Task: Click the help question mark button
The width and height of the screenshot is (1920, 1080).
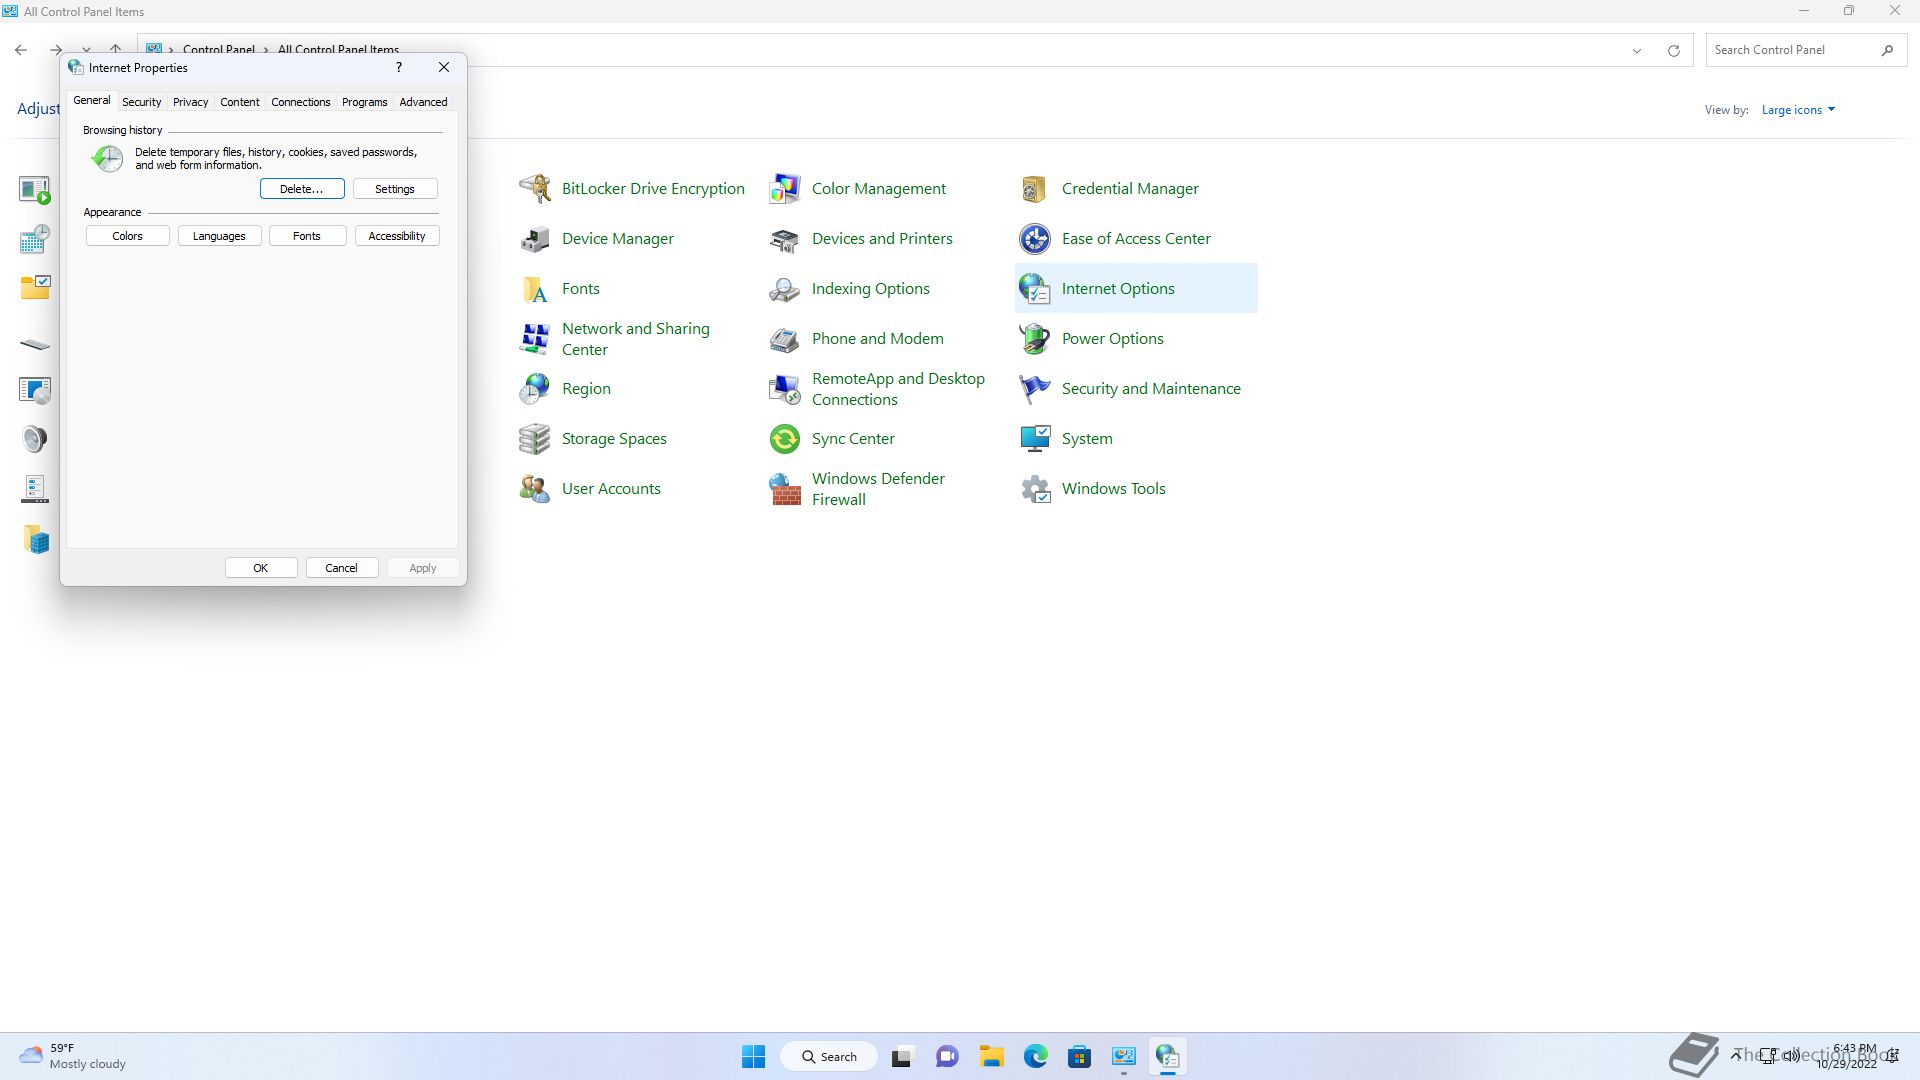Action: (x=399, y=67)
